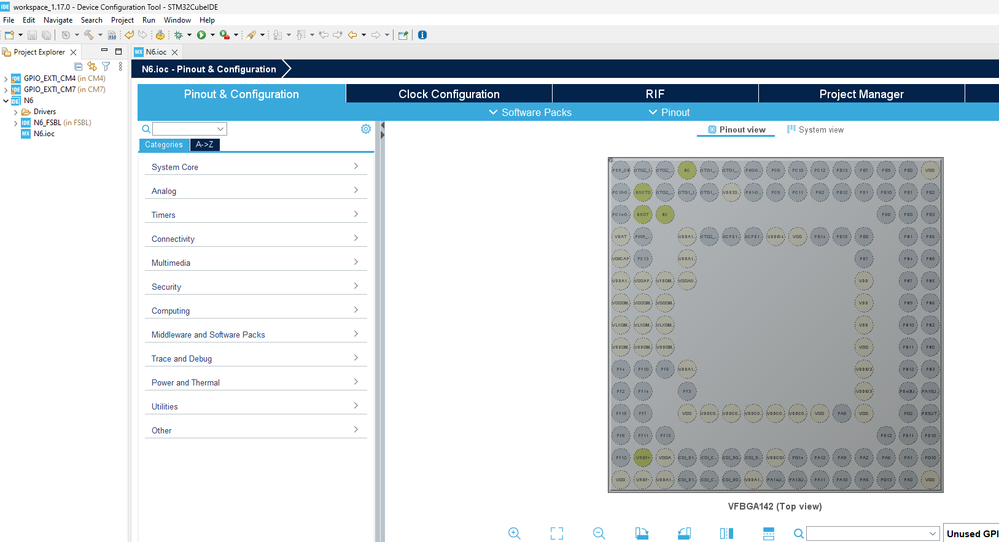Switch to System view
The width and height of the screenshot is (999, 542).
point(815,129)
